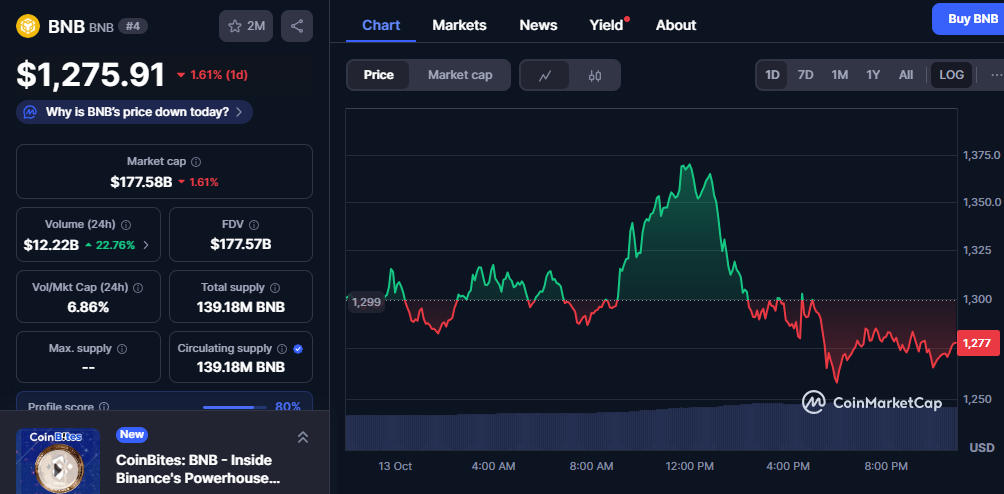
Task: Click the Circulating supply info icon
Action: point(282,349)
